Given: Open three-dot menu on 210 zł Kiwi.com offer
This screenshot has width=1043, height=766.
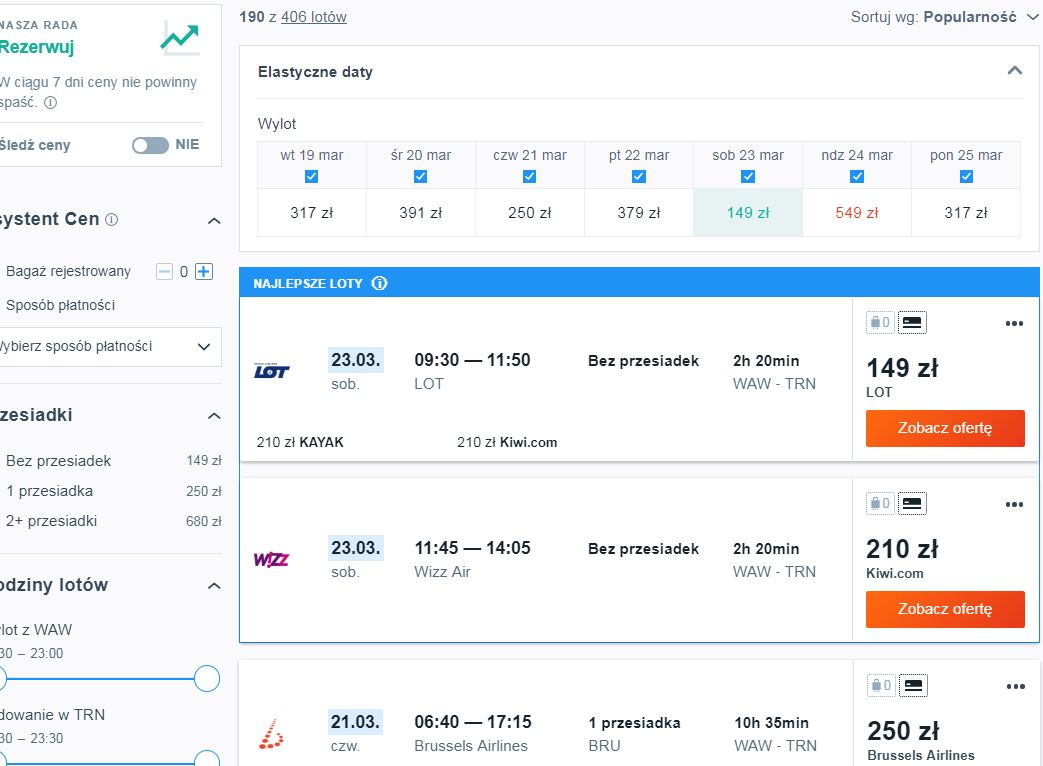Looking at the screenshot, I should [1014, 504].
